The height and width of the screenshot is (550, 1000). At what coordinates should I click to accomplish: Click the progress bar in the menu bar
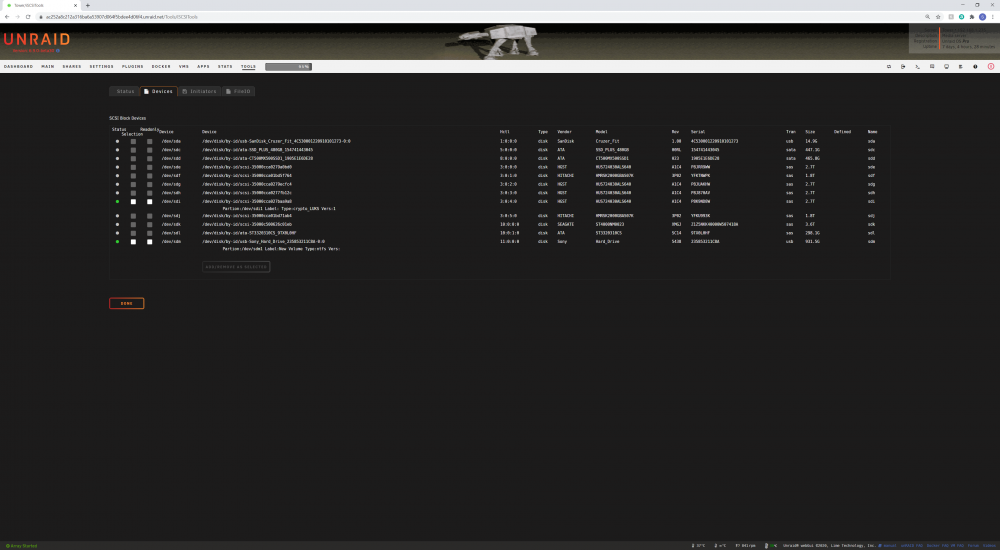click(x=288, y=66)
